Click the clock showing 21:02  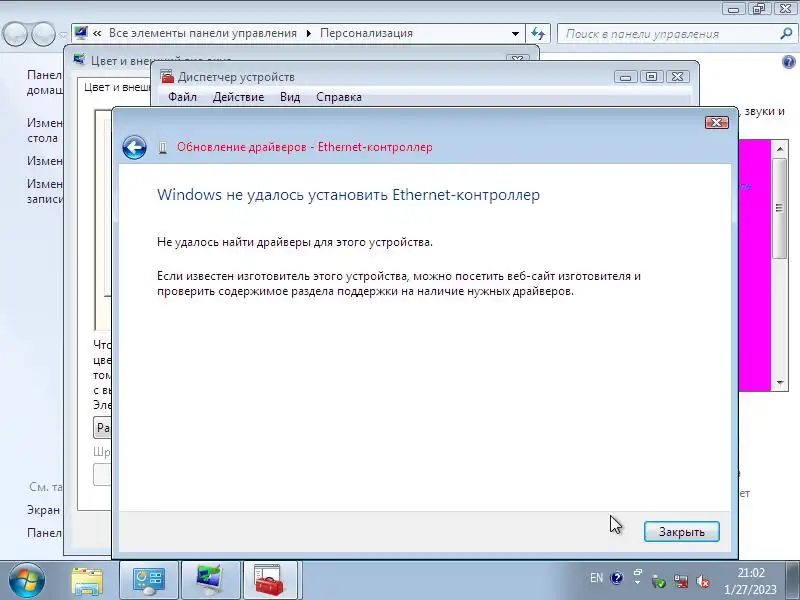coord(751,573)
